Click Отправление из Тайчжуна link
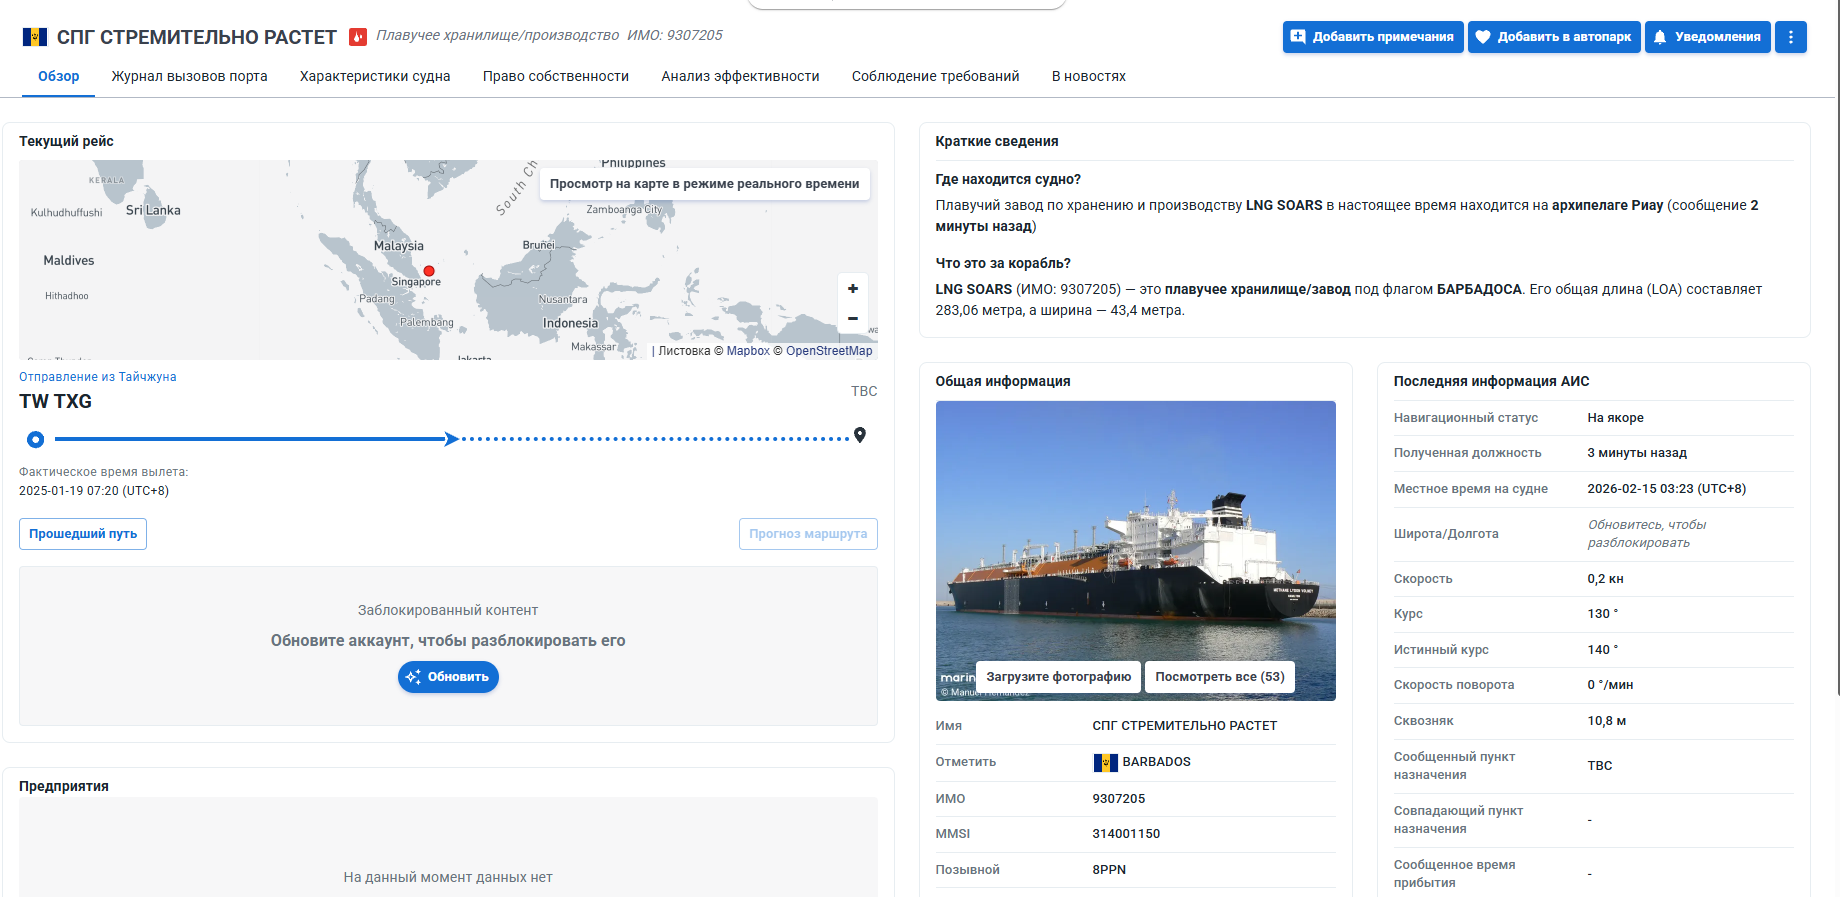 [98, 377]
